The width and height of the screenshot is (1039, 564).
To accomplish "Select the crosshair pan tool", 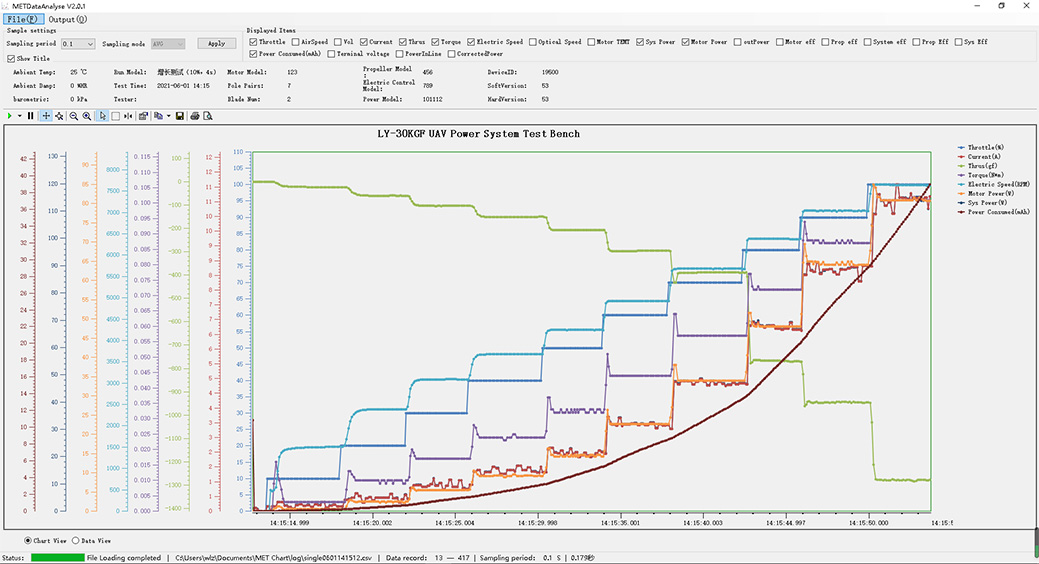I will point(46,116).
